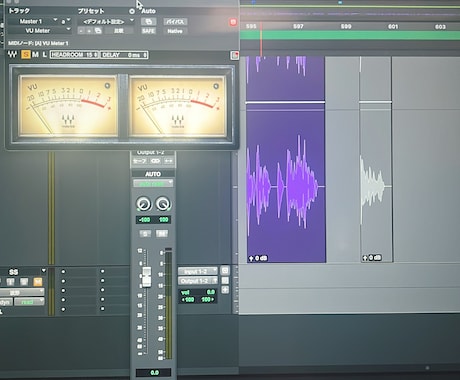Select the purple audio clip waveform

(x=286, y=185)
